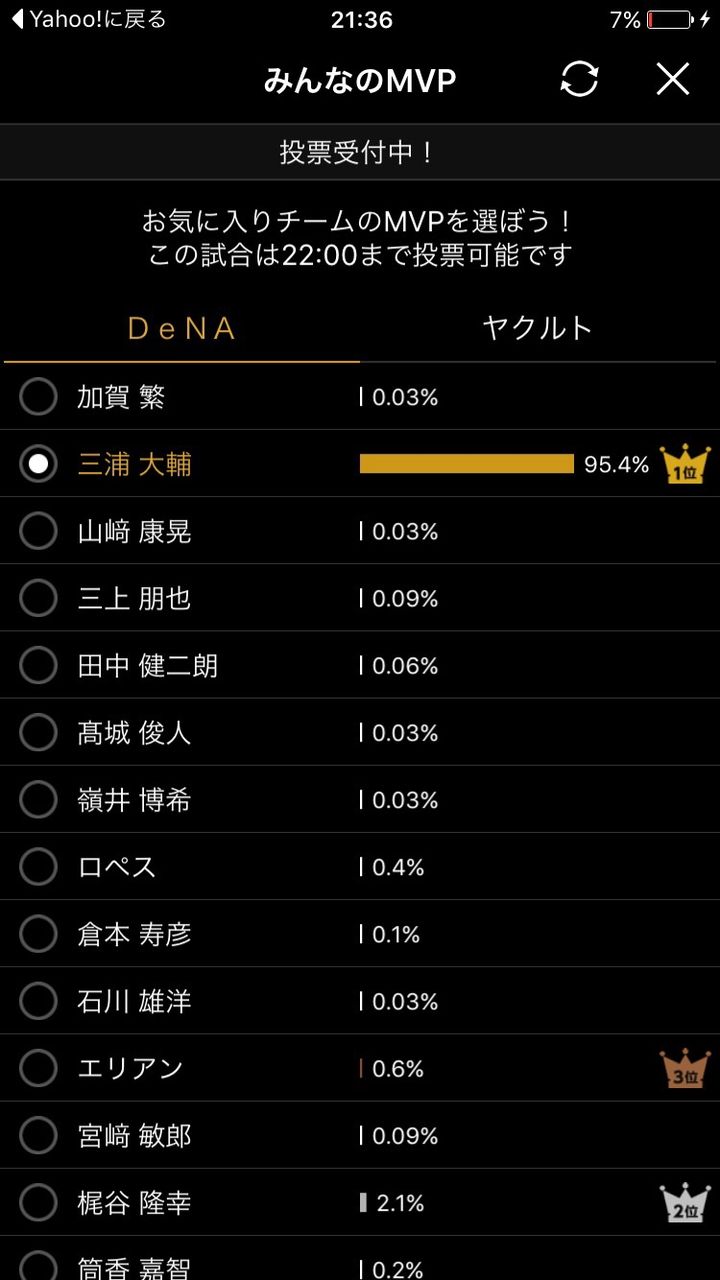The width and height of the screenshot is (720, 1280).
Task: Select 倉本 寿彦 row radio button
Action: tap(38, 934)
